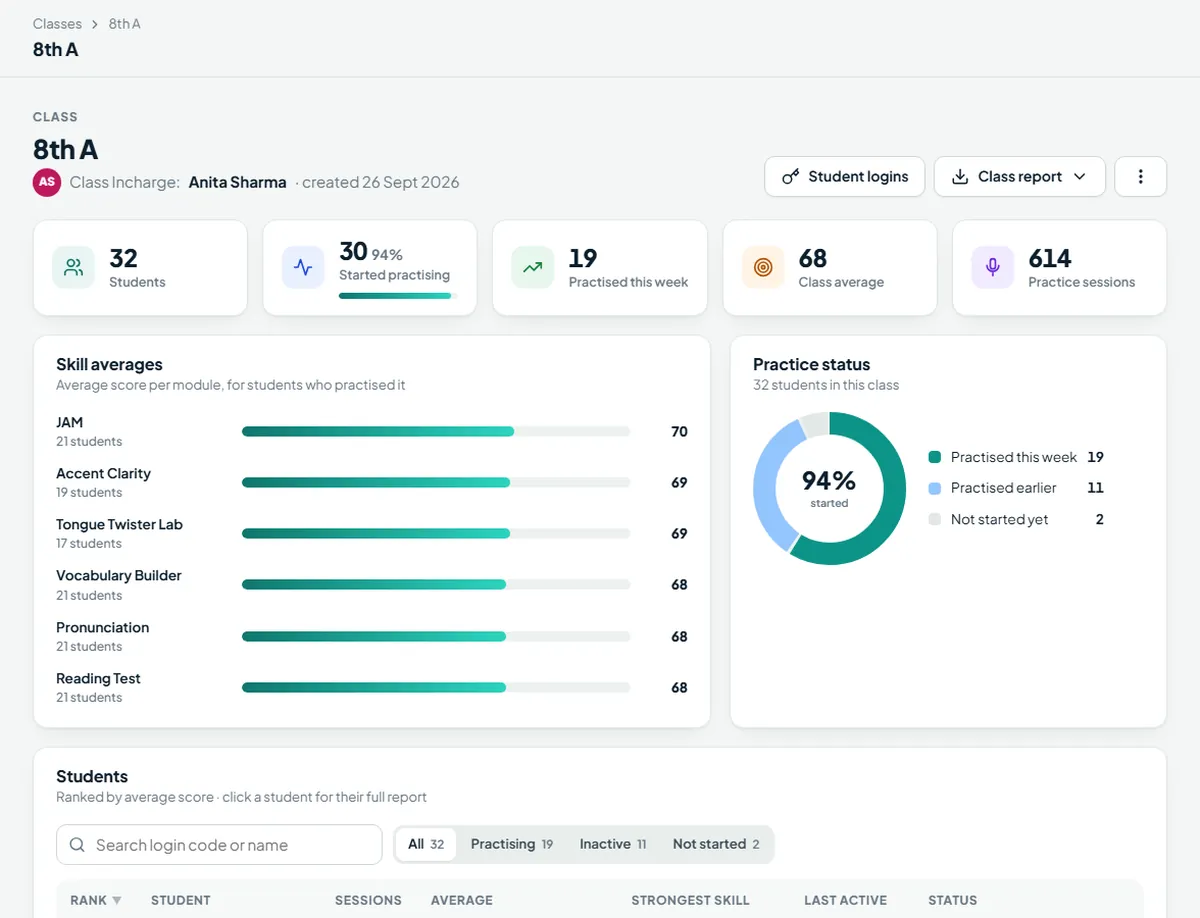Click the 68 Class average value
Screen dimensions: 1200x918
[813, 259]
